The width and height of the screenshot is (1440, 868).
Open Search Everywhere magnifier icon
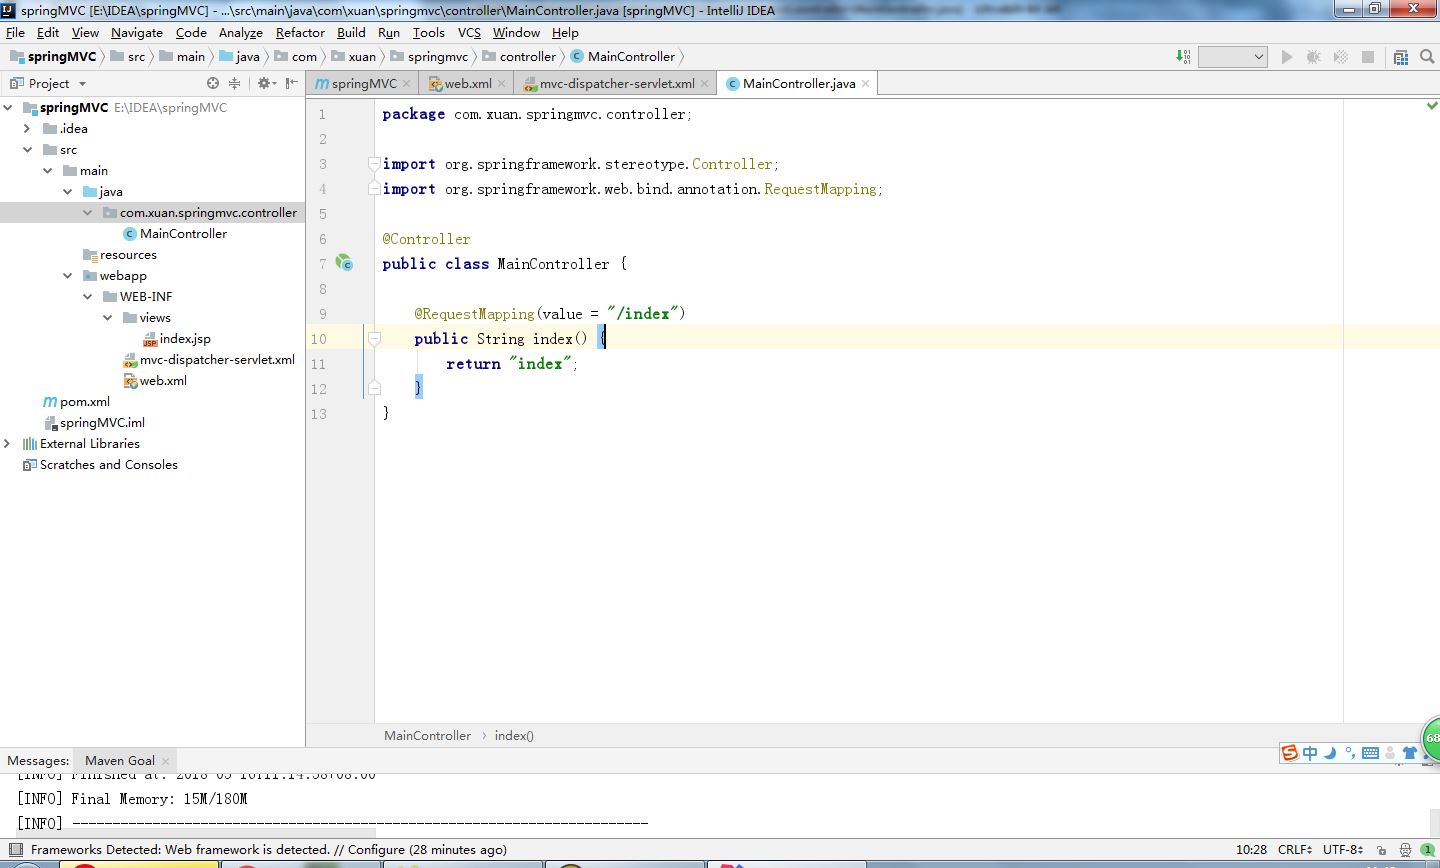[x=1427, y=57]
